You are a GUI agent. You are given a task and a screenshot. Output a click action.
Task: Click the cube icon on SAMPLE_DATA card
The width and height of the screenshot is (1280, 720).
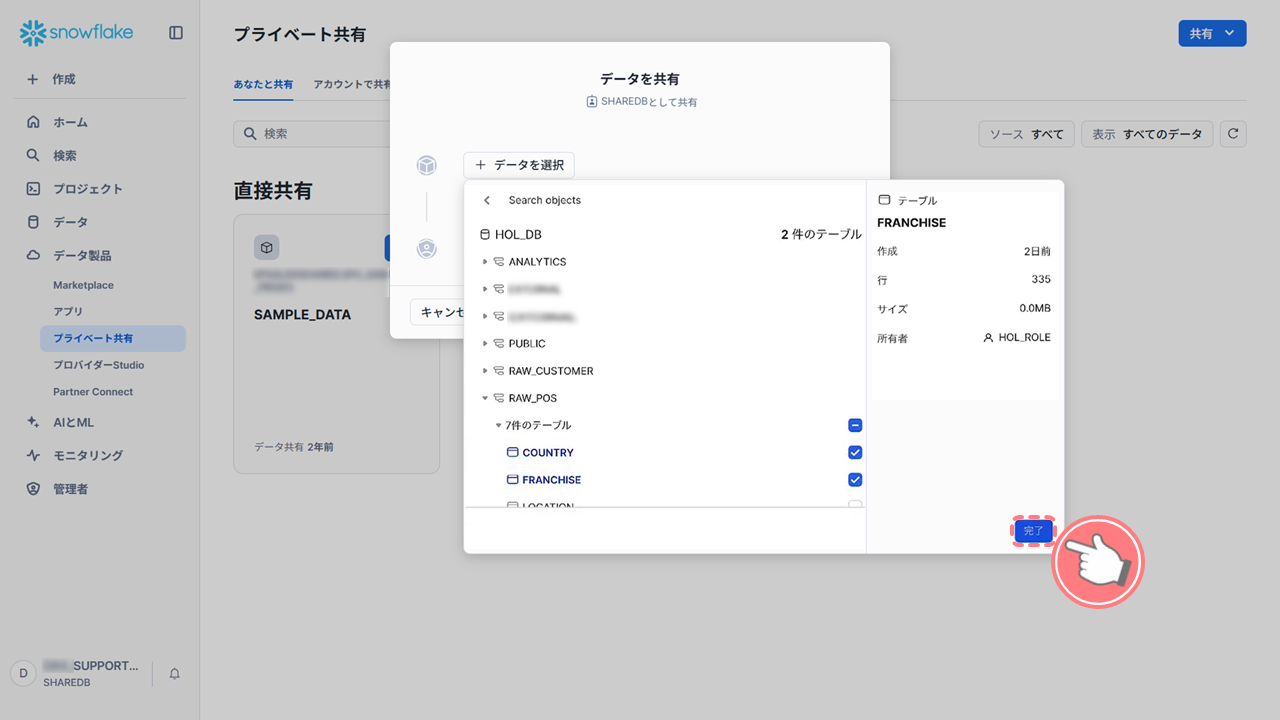[266, 247]
